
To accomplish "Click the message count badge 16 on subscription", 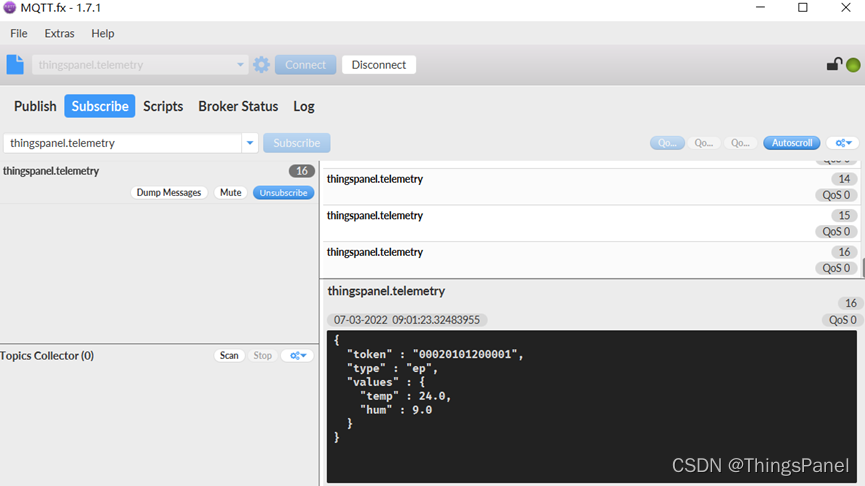I will click(x=302, y=171).
